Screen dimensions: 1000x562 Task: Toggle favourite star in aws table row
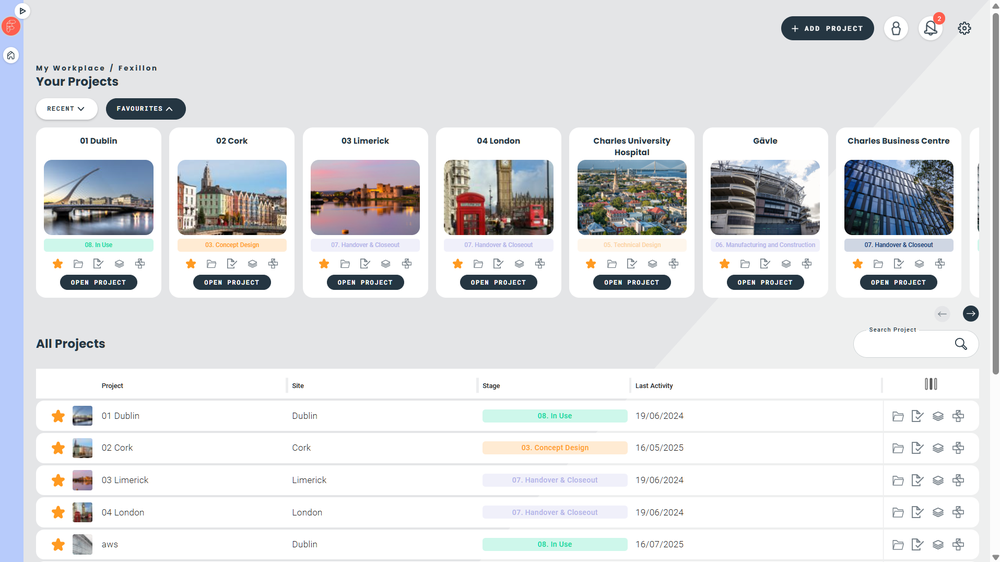pyautogui.click(x=58, y=545)
